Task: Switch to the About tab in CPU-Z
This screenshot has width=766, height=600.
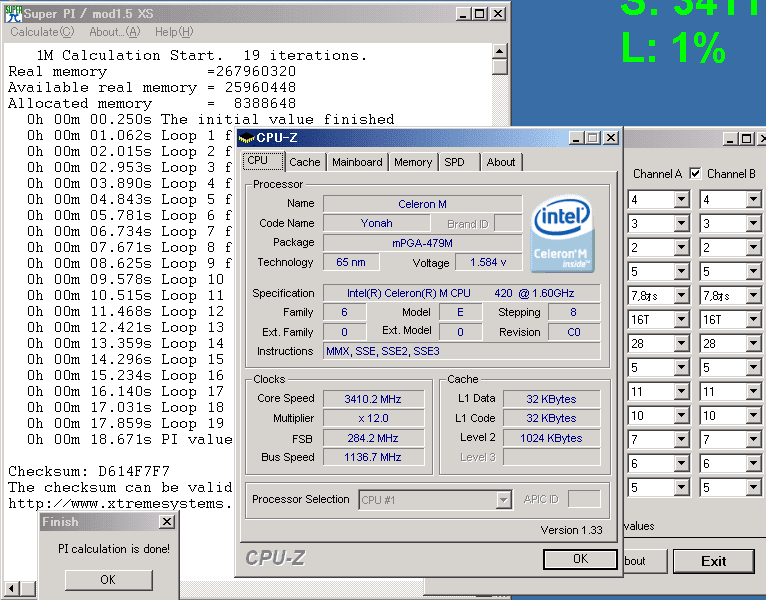Action: tap(501, 162)
